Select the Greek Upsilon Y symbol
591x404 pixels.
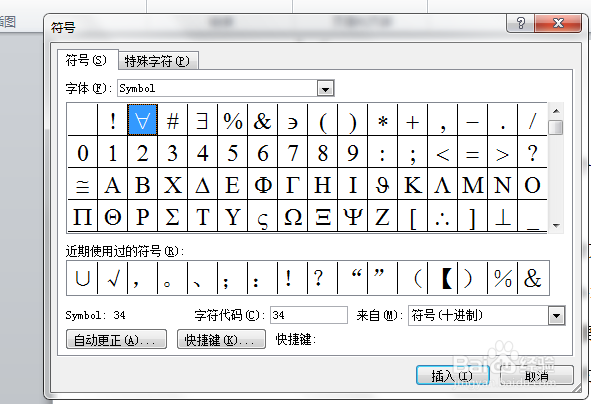233,216
